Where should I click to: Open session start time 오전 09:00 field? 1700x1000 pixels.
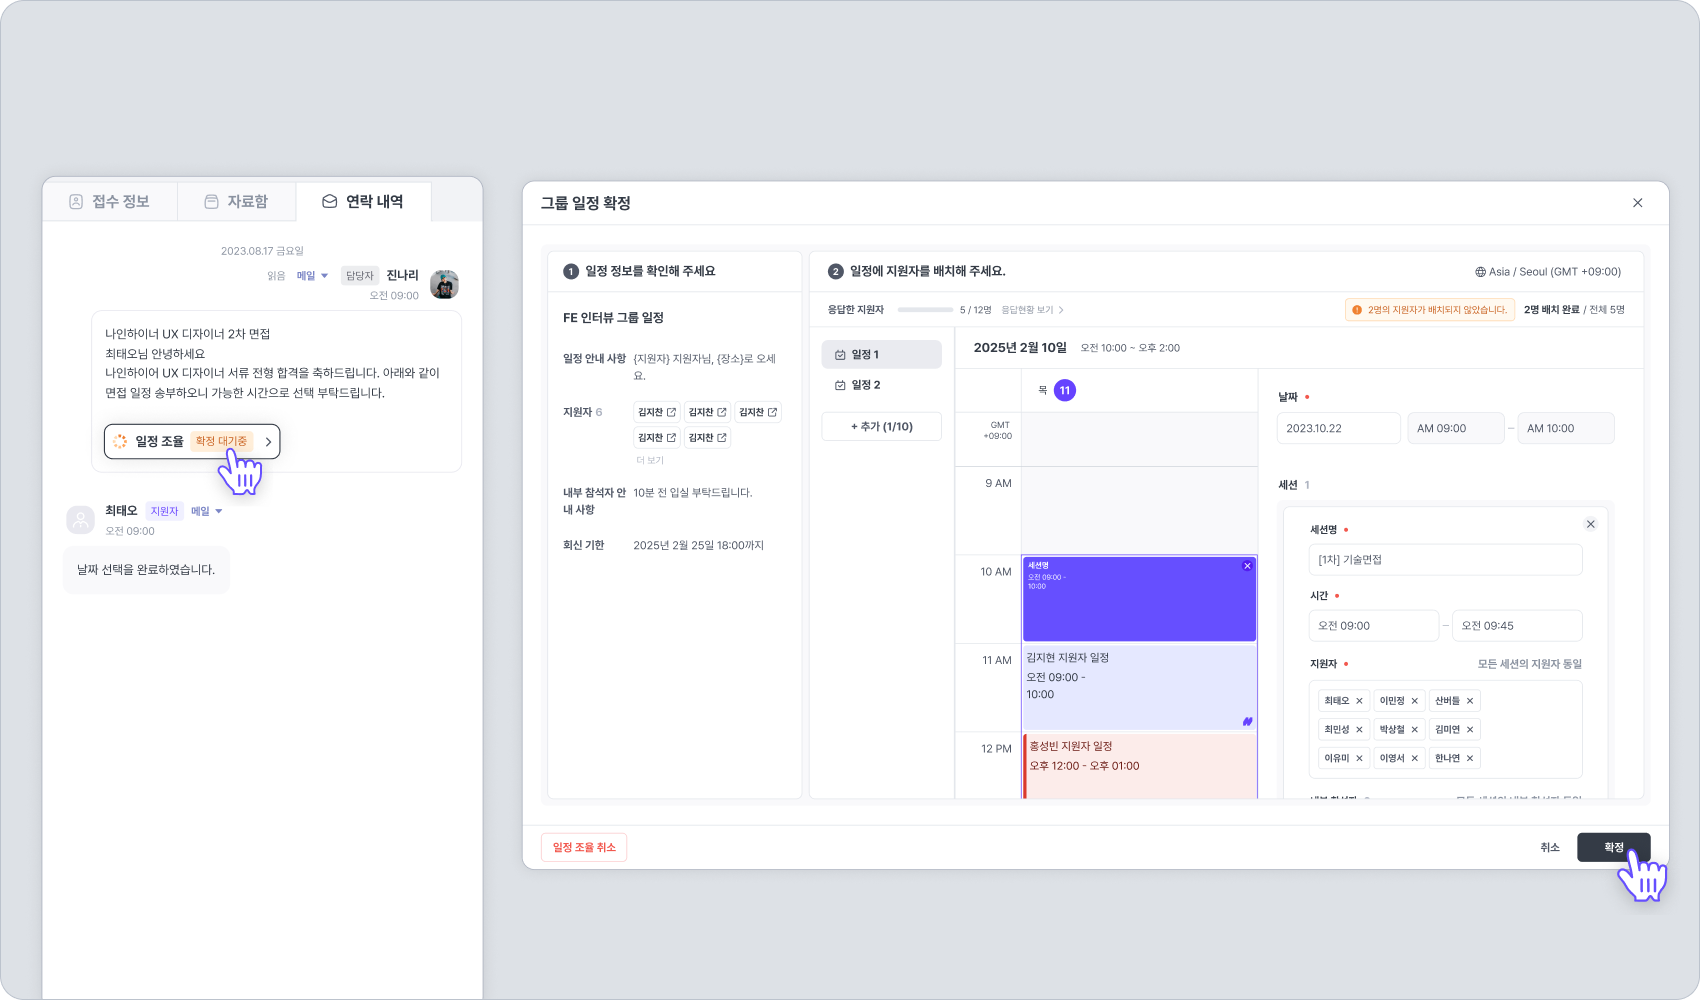click(1373, 626)
